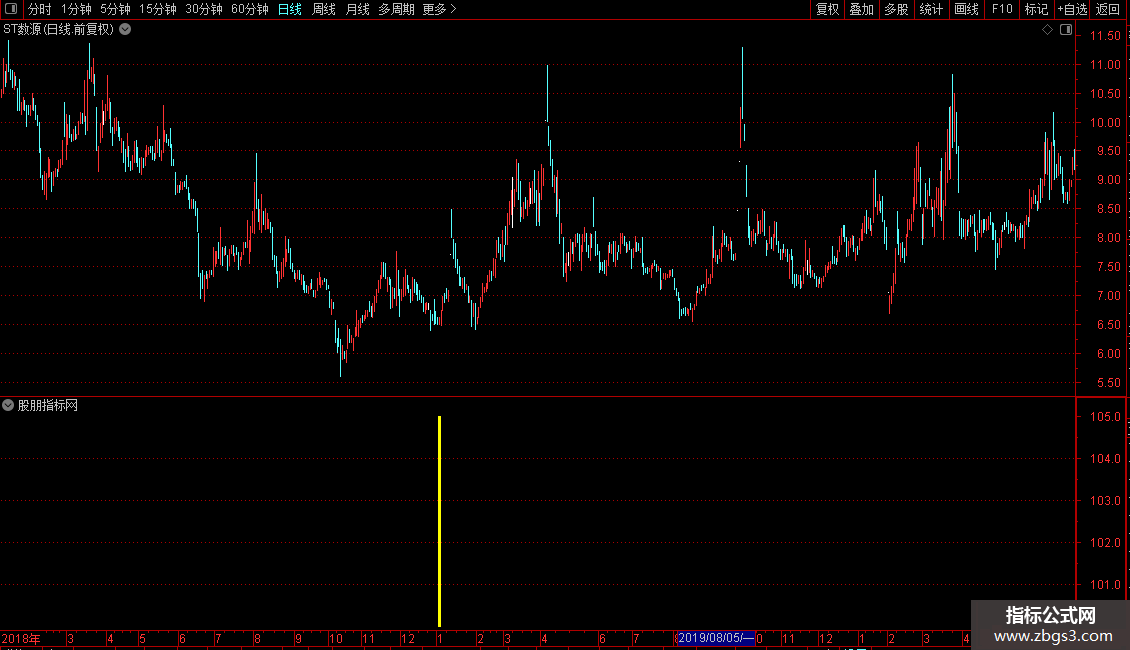The image size is (1130, 650).
Task: Toggle the right info panel icon
Action: click(1066, 30)
